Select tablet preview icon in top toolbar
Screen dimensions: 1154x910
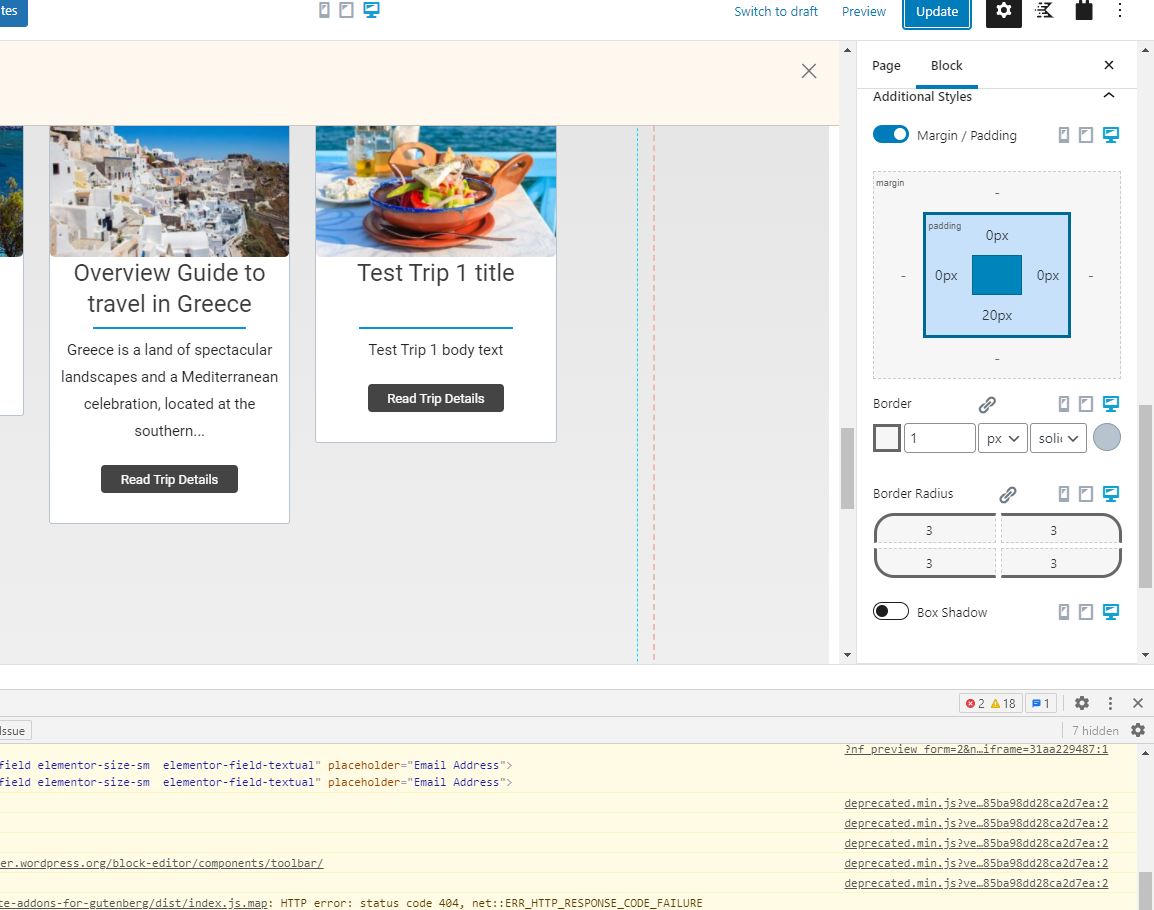click(x=346, y=10)
